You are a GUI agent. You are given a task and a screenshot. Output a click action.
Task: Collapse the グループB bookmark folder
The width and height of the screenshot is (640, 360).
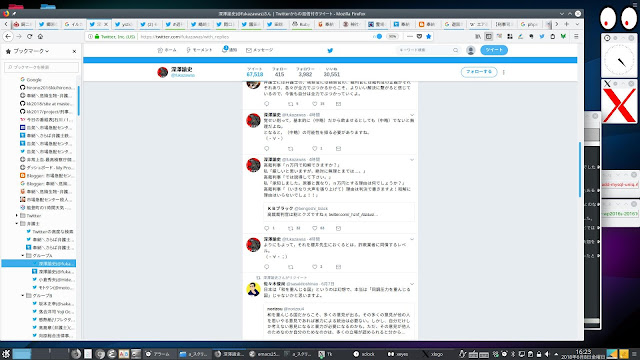tap(23, 296)
